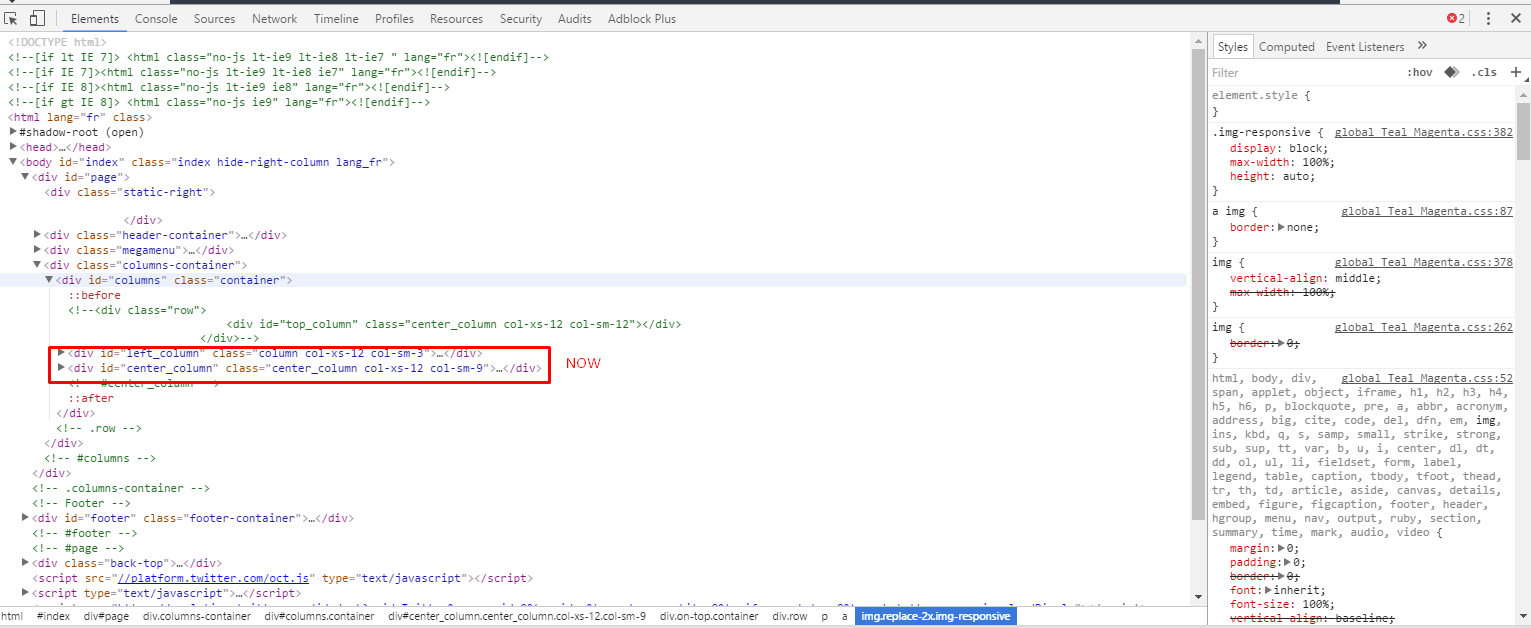Select the img.replace-2x.img-responsive breadcrumb
Image resolution: width=1531 pixels, height=628 pixels.
(936, 617)
